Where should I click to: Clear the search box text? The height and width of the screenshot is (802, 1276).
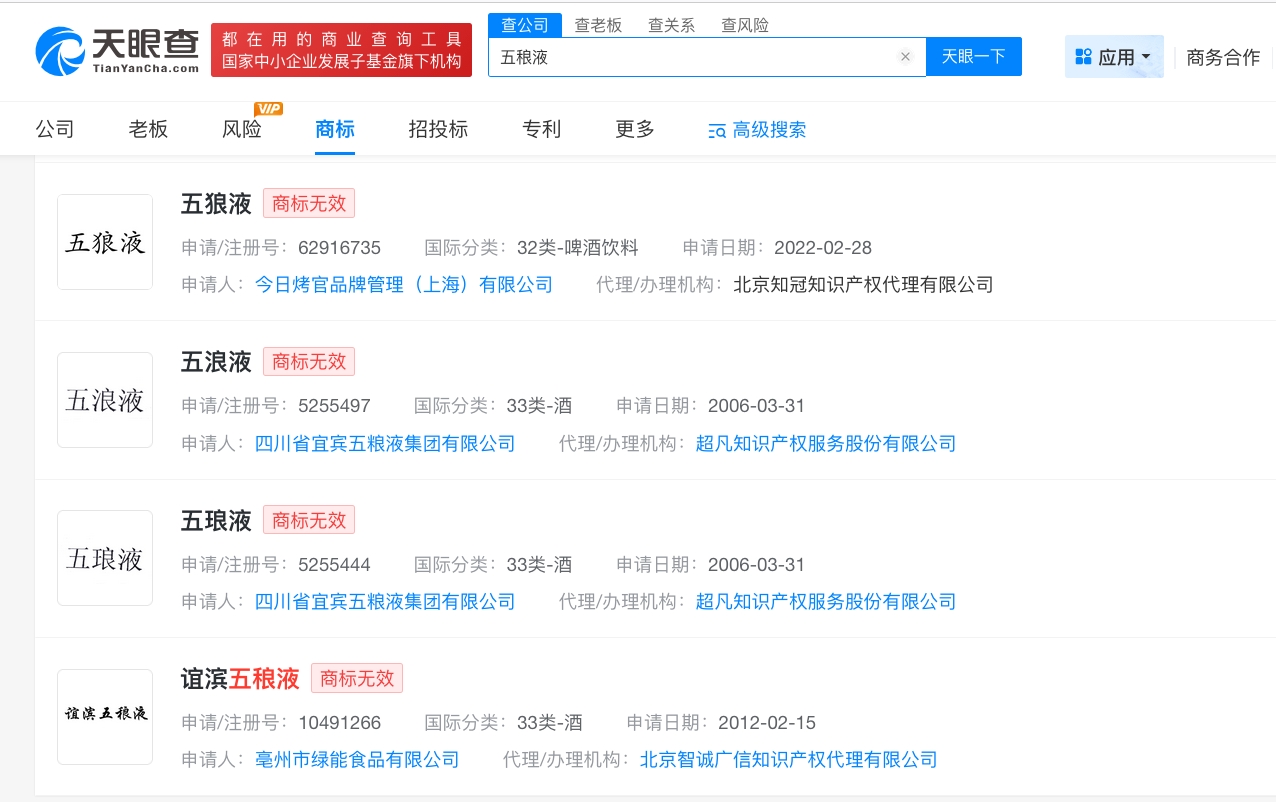point(905,57)
